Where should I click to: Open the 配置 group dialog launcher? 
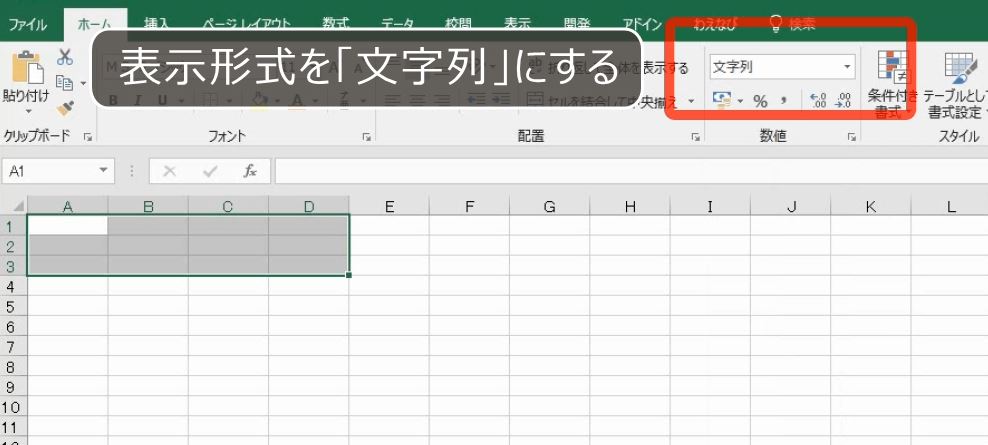point(696,136)
